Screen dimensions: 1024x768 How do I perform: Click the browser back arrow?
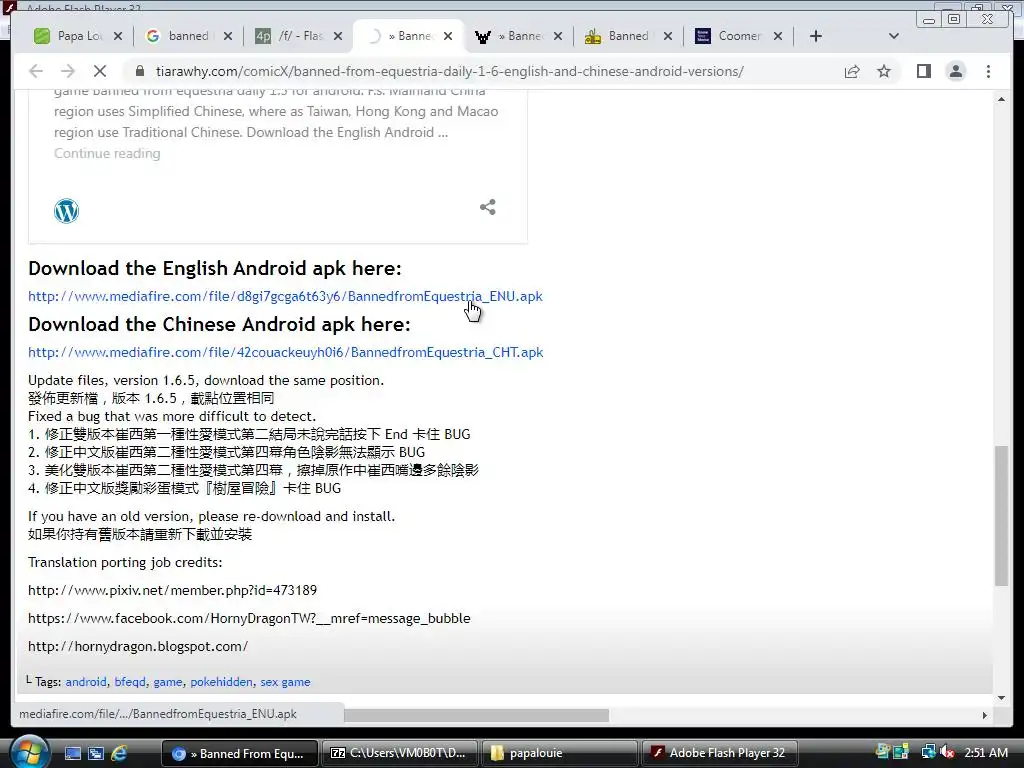(36, 71)
